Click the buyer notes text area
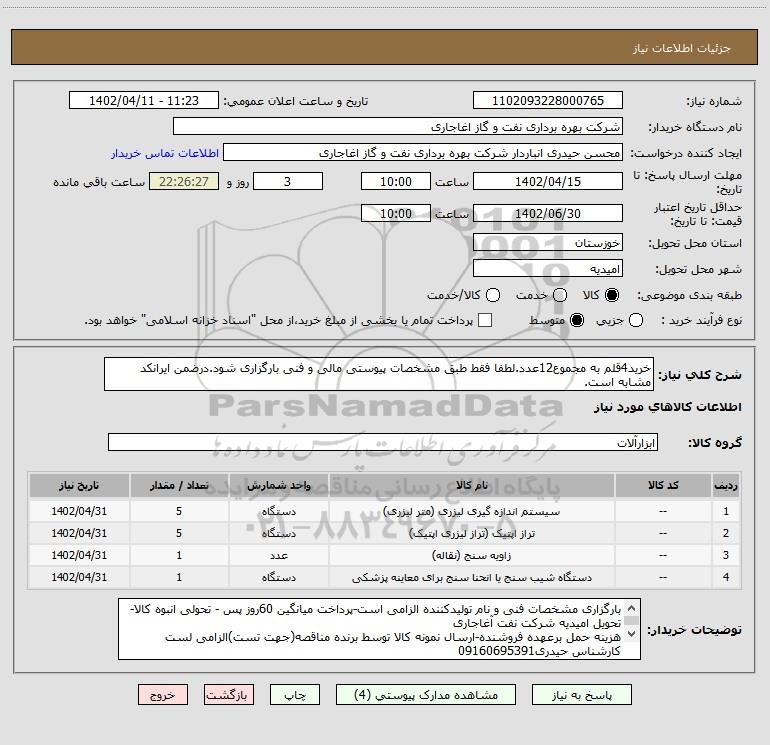This screenshot has width=770, height=745. tap(379, 629)
